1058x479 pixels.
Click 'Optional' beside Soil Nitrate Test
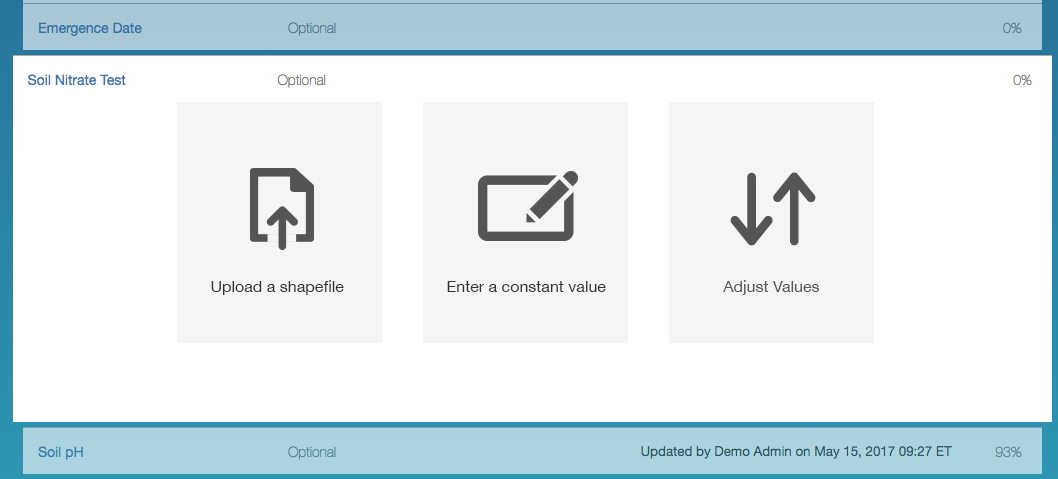pos(302,80)
